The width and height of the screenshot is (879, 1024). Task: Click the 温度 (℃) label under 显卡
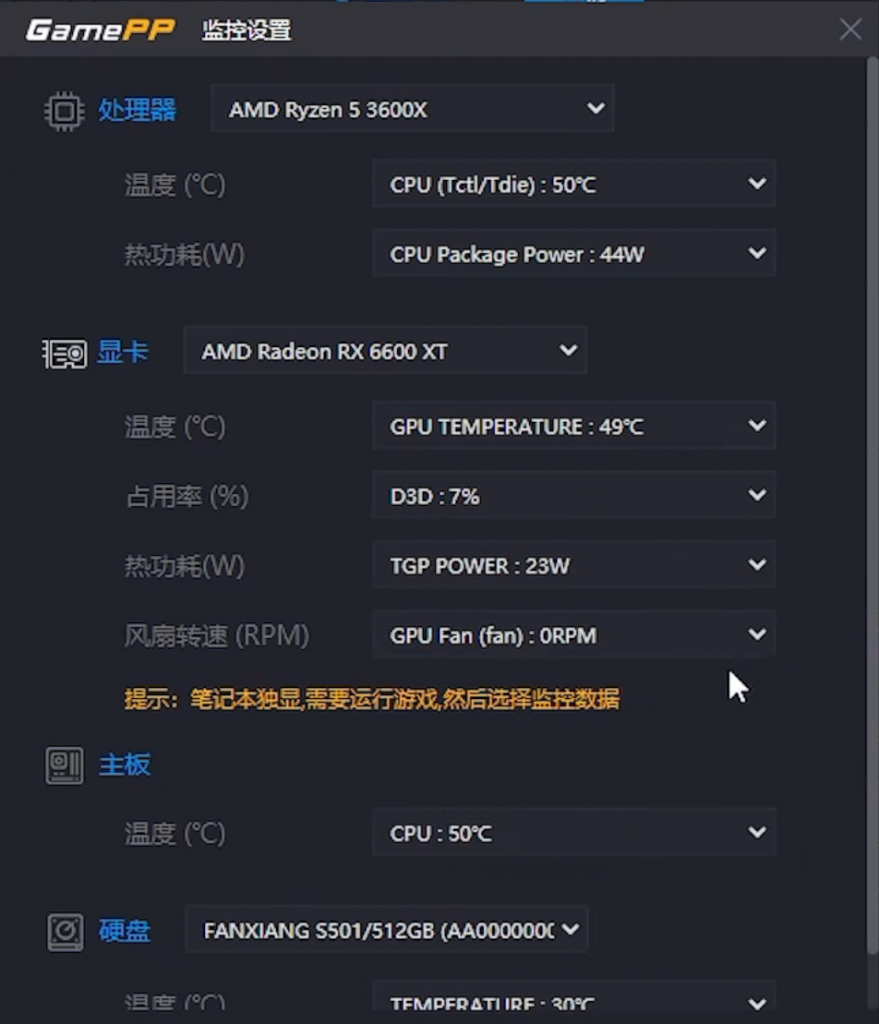click(175, 427)
